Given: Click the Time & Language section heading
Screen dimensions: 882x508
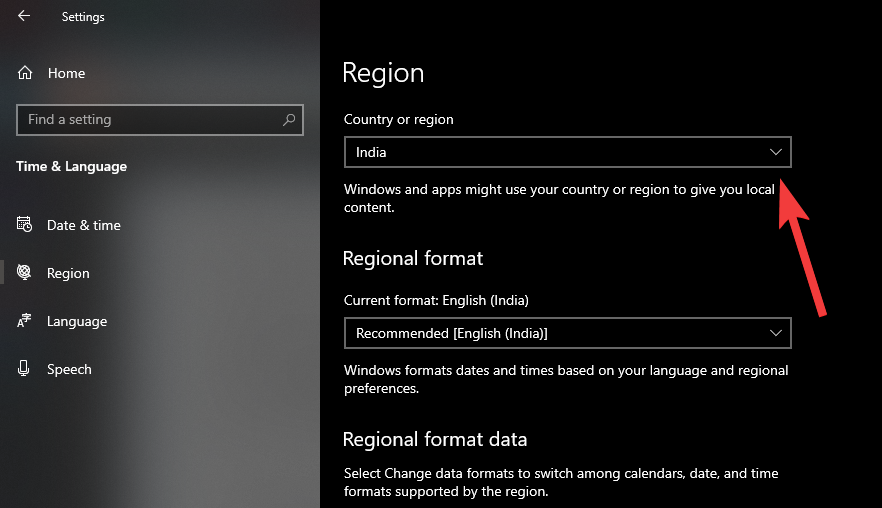Looking at the screenshot, I should point(72,166).
